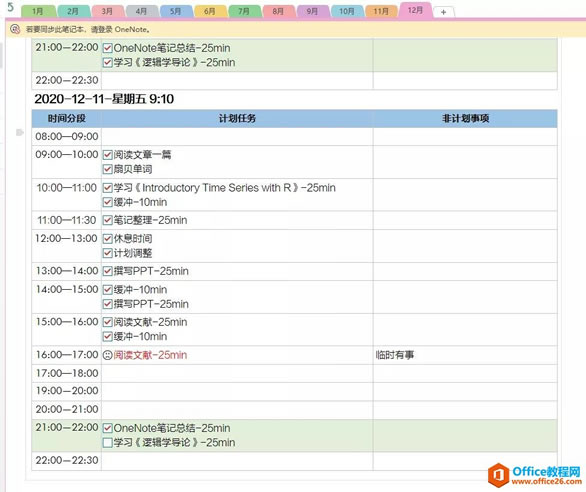
Task: Click the 临时有事 unplanned note cell
Action: (465, 355)
